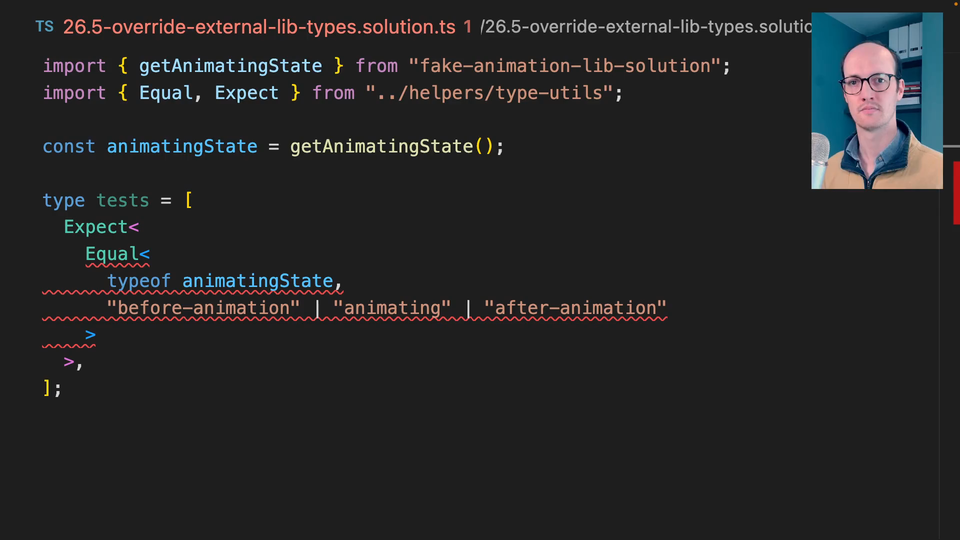The width and height of the screenshot is (960, 540).
Task: Click the tests type name
Action: point(123,200)
